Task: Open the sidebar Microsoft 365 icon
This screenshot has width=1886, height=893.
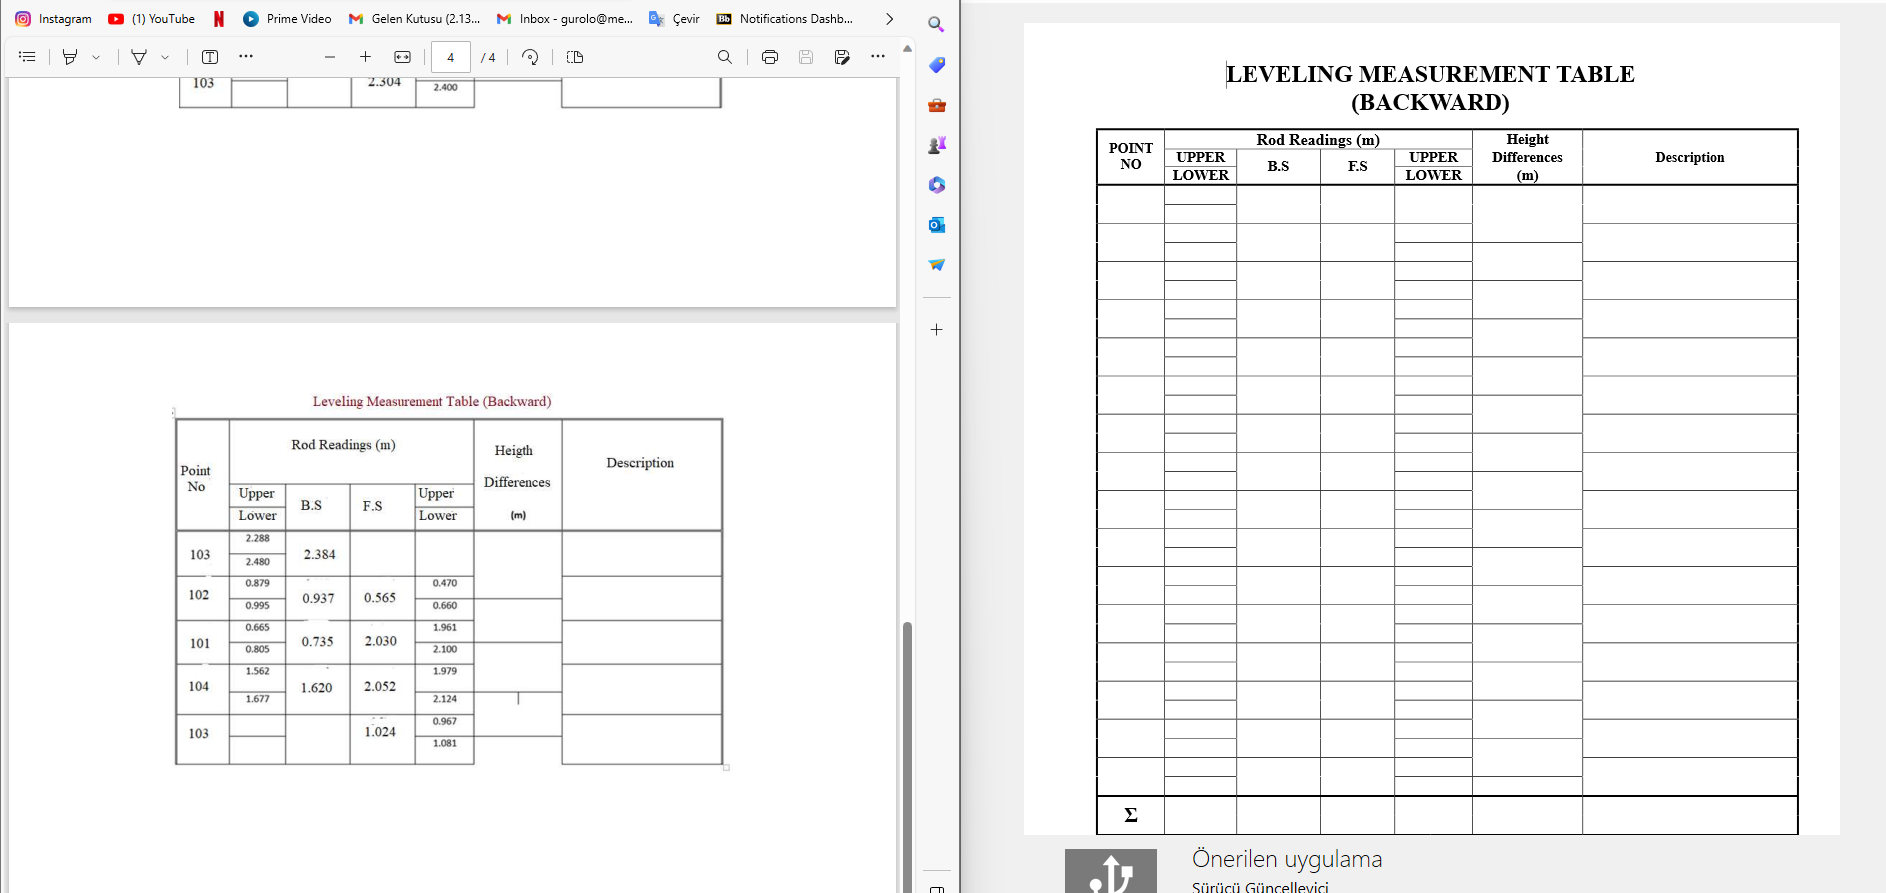Action: coord(937,185)
